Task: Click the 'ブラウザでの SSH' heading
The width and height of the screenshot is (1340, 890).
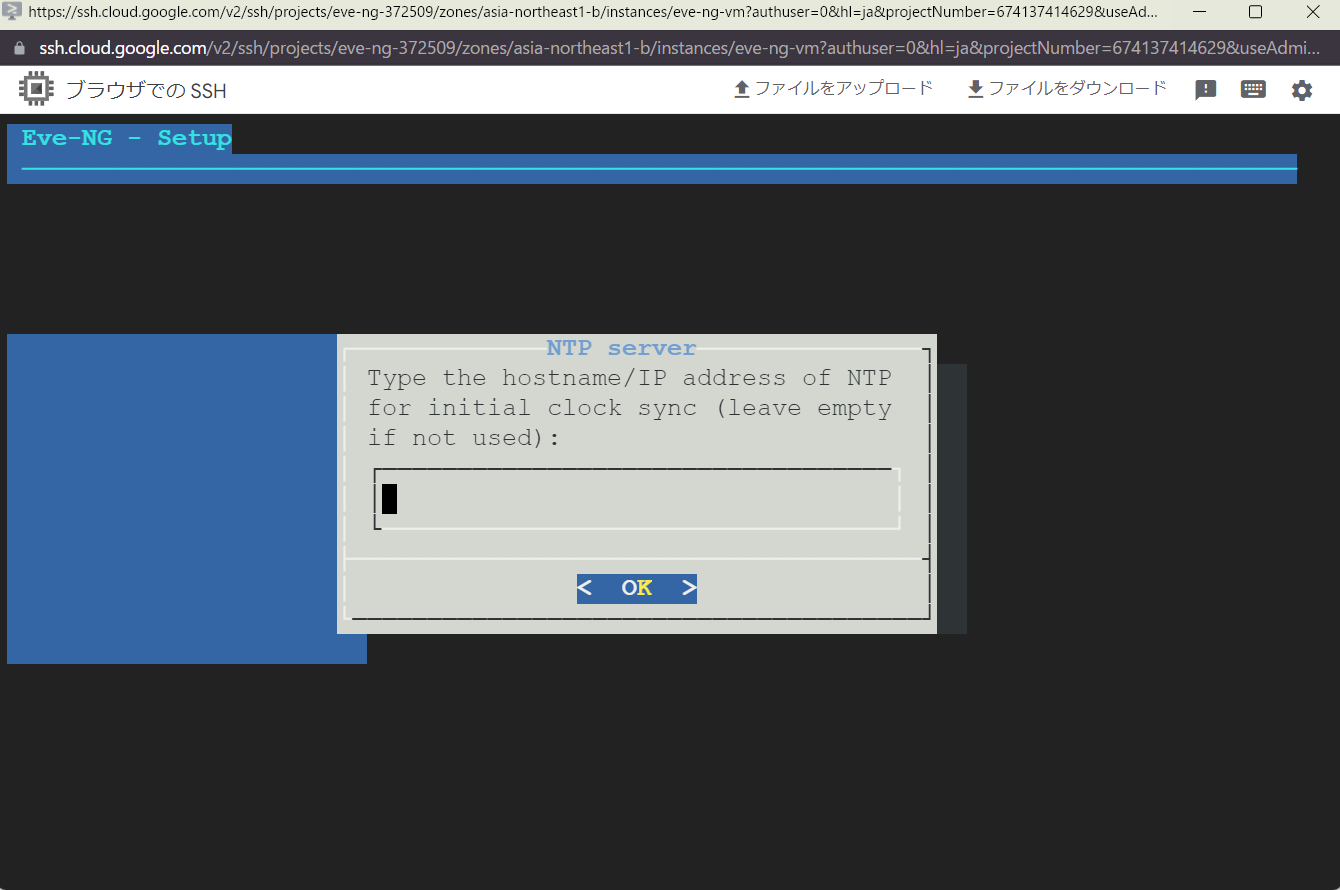Action: 146,91
